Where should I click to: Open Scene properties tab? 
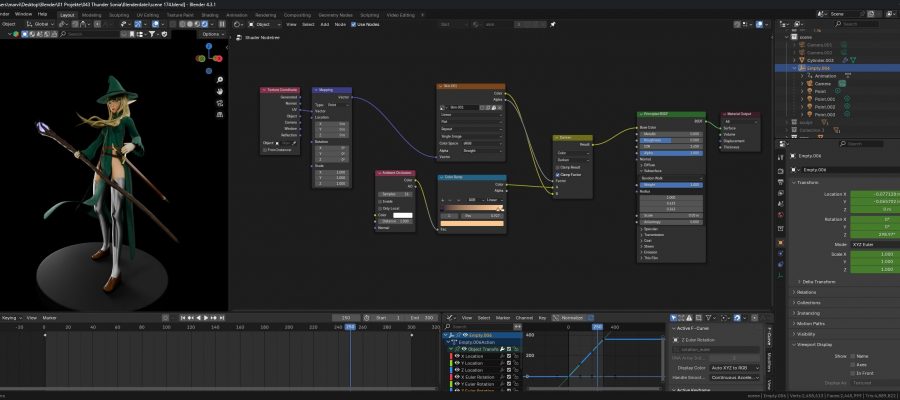pyautogui.click(x=781, y=204)
